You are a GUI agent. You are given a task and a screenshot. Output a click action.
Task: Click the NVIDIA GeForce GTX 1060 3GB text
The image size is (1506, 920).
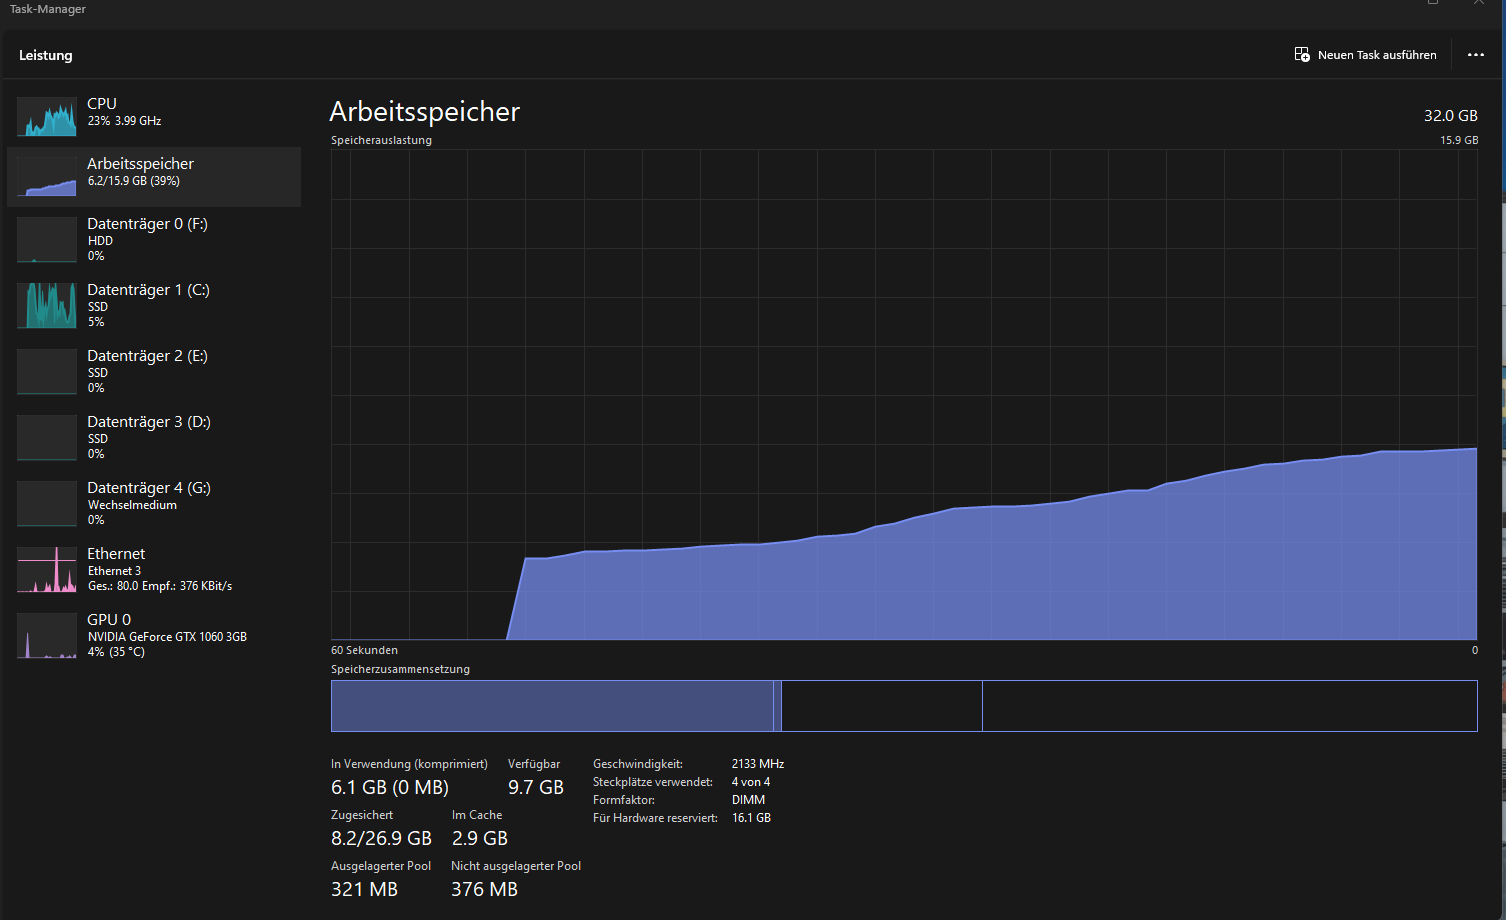click(167, 637)
